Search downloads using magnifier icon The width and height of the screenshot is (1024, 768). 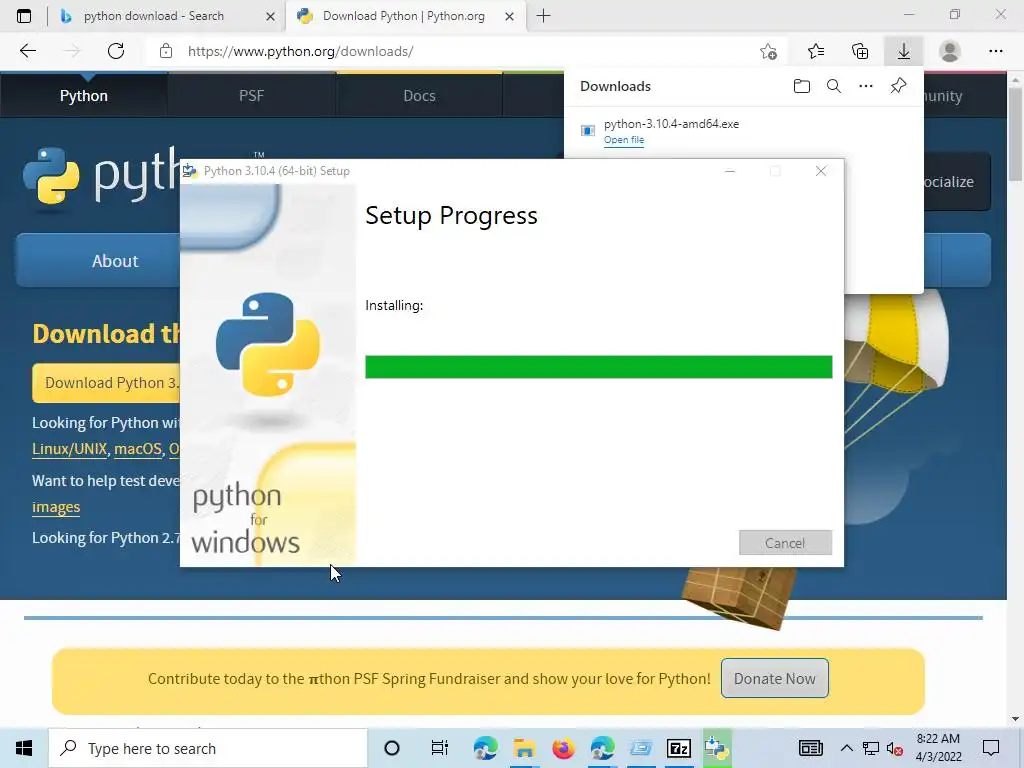(x=834, y=86)
